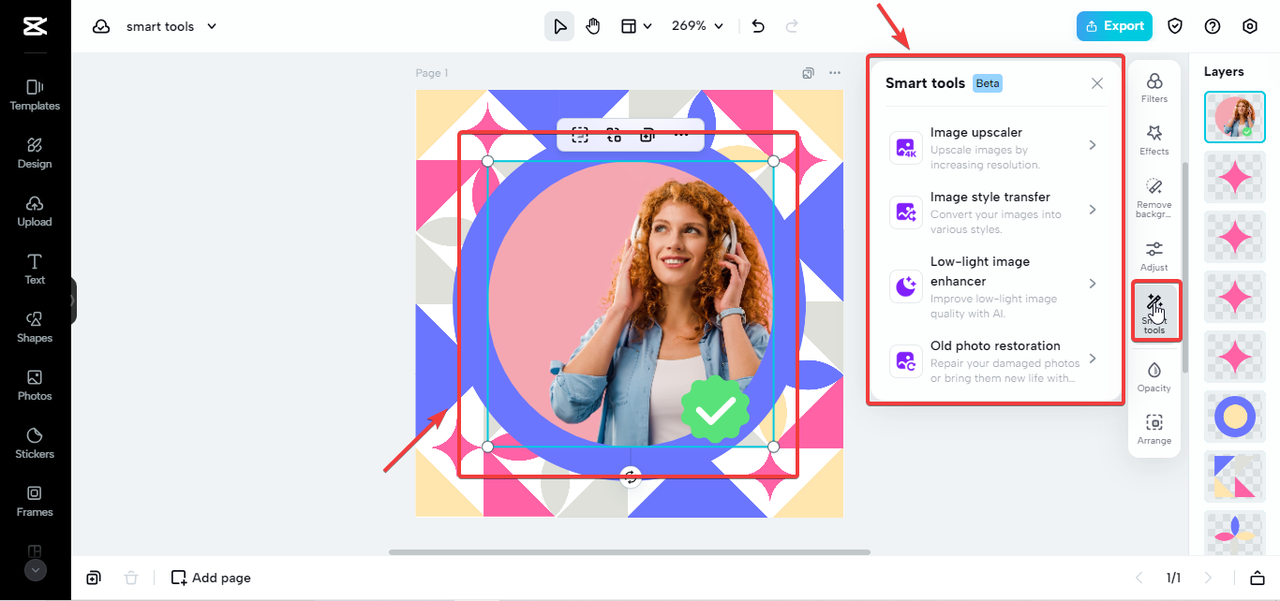Open the Upload sidebar tab
Viewport: 1280px width, 601px height.
35,211
